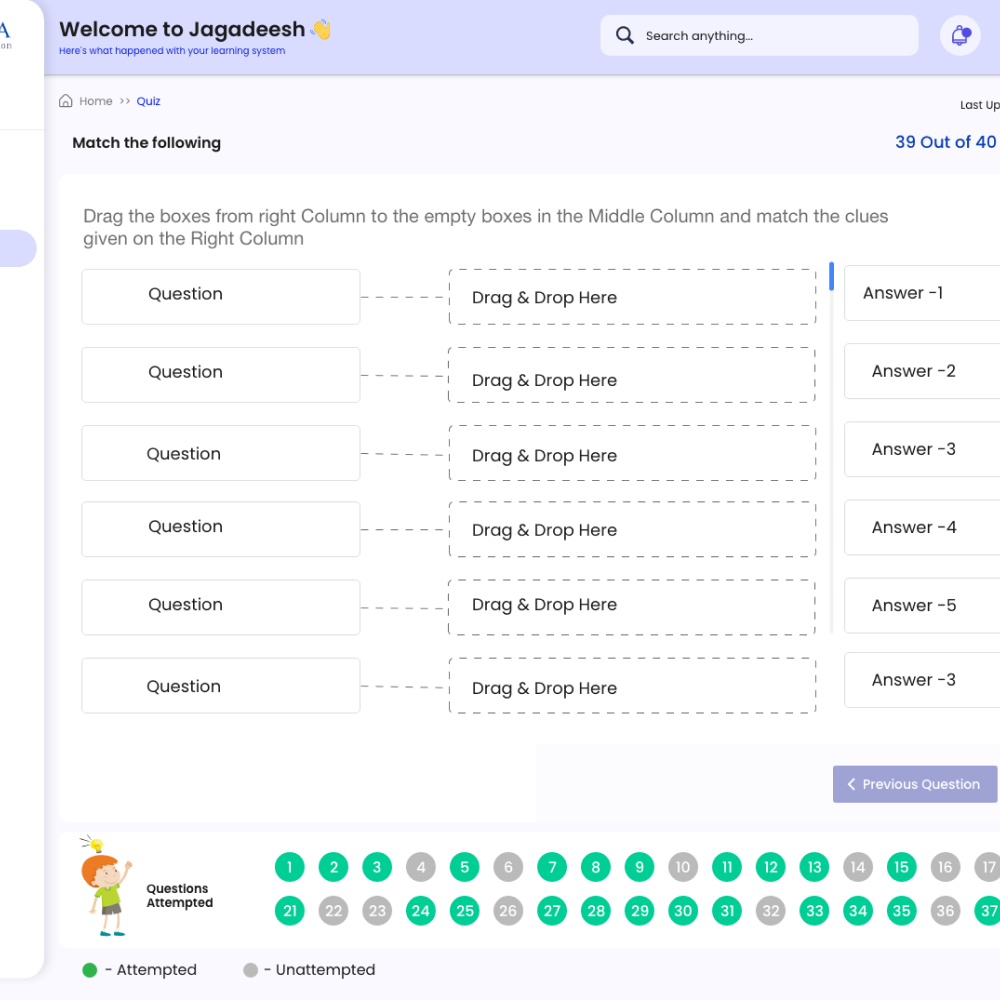The width and height of the screenshot is (1000, 1000).
Task: Jump to question 28
Action: pyautogui.click(x=596, y=911)
